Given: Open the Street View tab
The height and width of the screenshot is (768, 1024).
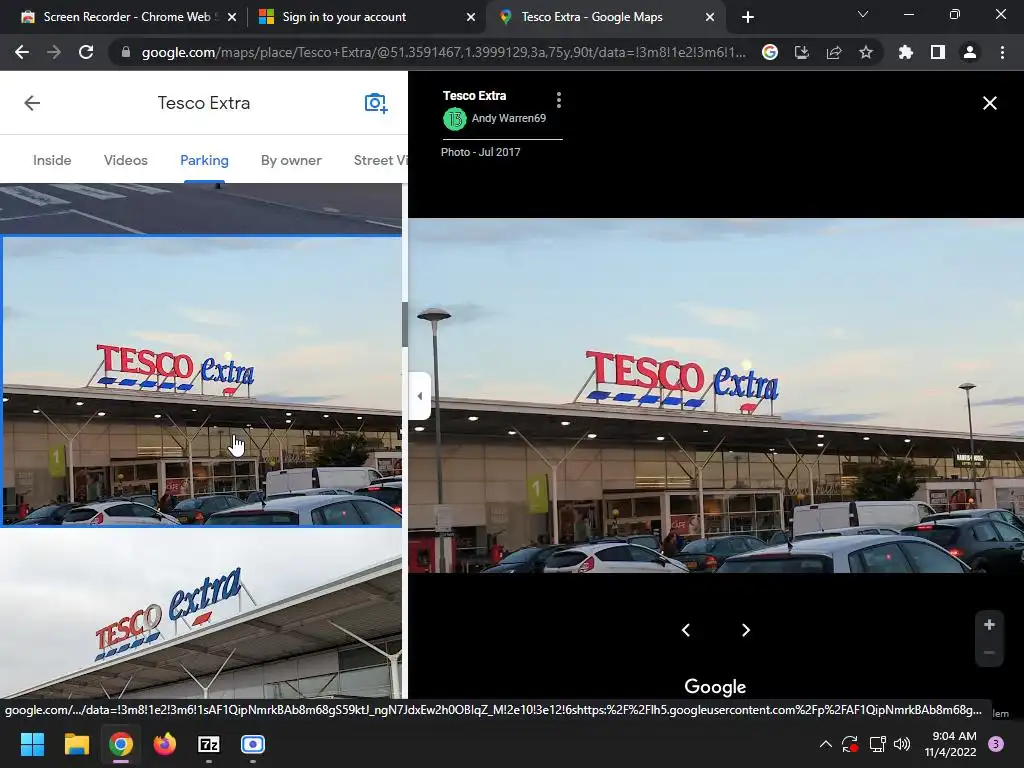Looking at the screenshot, I should click(x=380, y=160).
